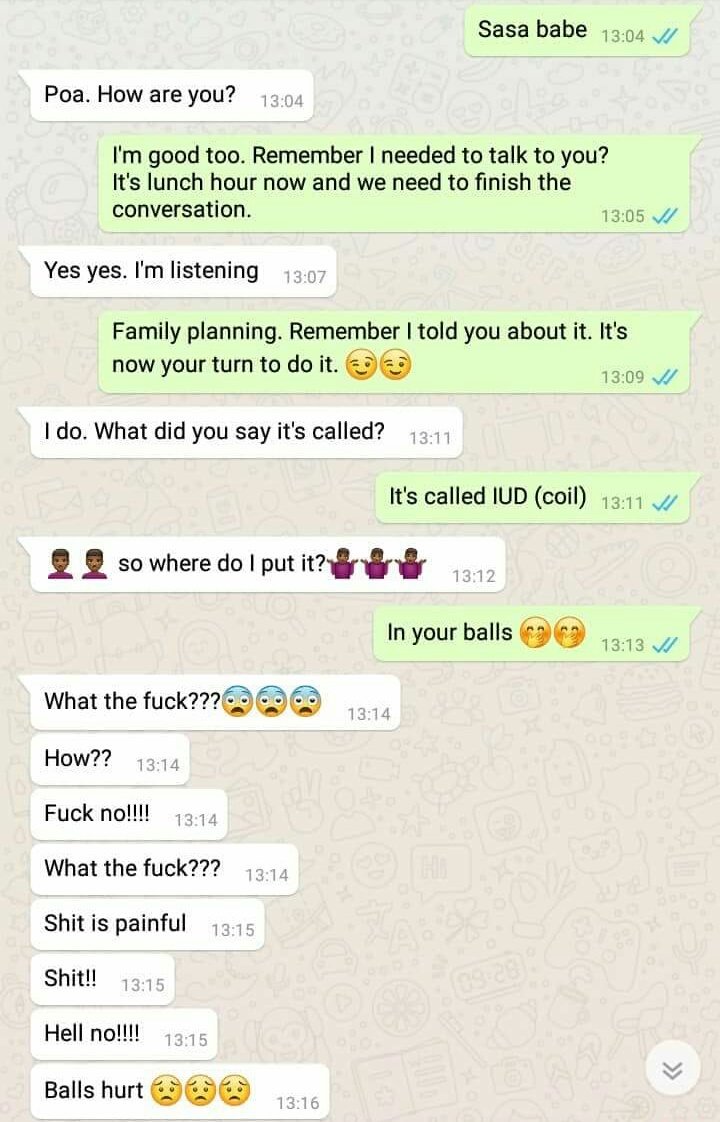
Task: Click read ticks on 'Sasa babe' message
Action: click(x=665, y=36)
